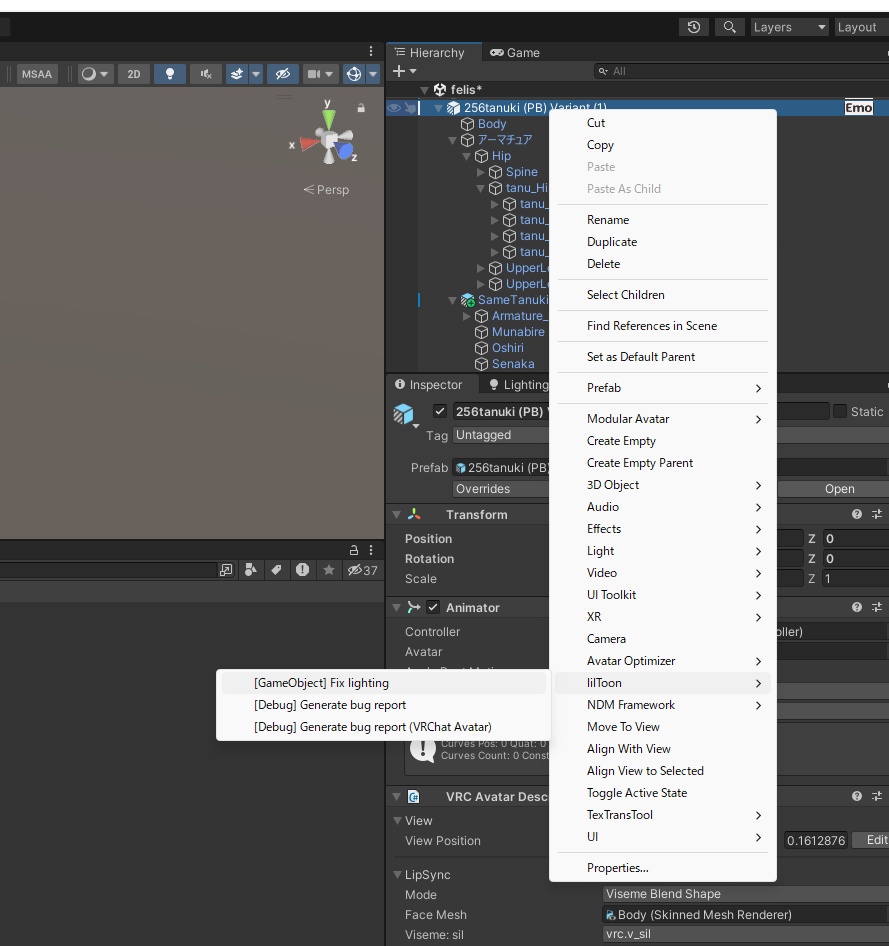The height and width of the screenshot is (946, 889).
Task: Choose Properties... in context menu
Action: click(x=662, y=868)
